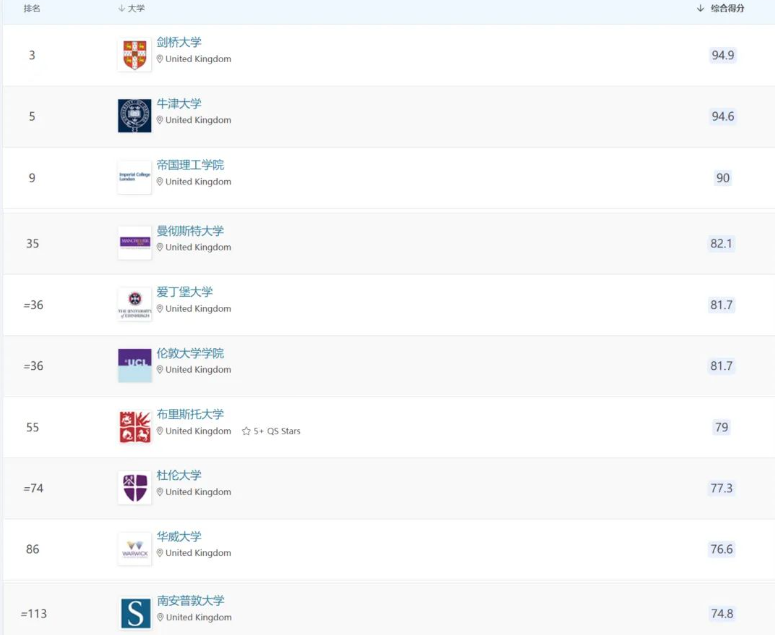This screenshot has width=775, height=635.
Task: Click rank 55 in Bristol row
Action: tap(33, 427)
